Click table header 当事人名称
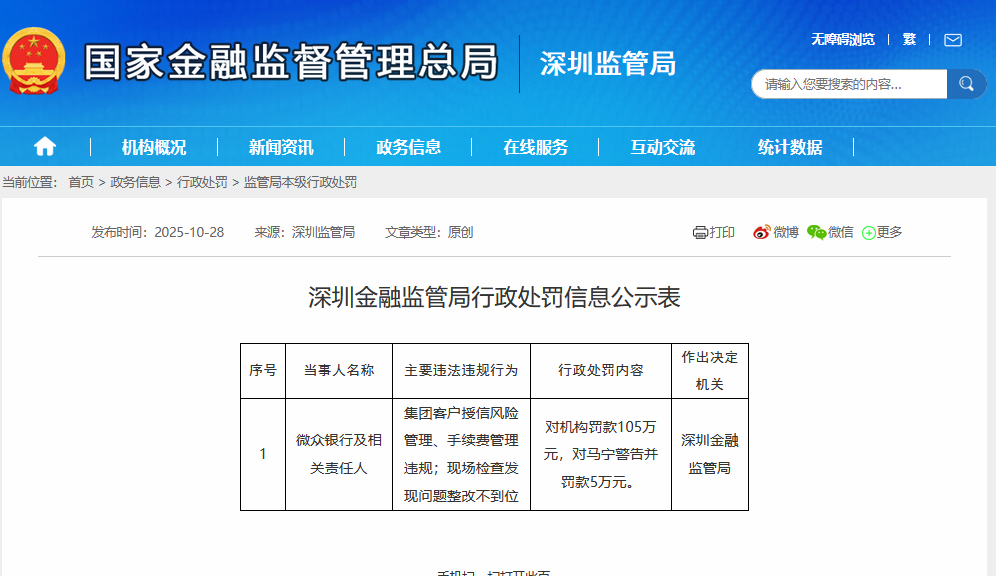996x576 pixels. (x=339, y=370)
